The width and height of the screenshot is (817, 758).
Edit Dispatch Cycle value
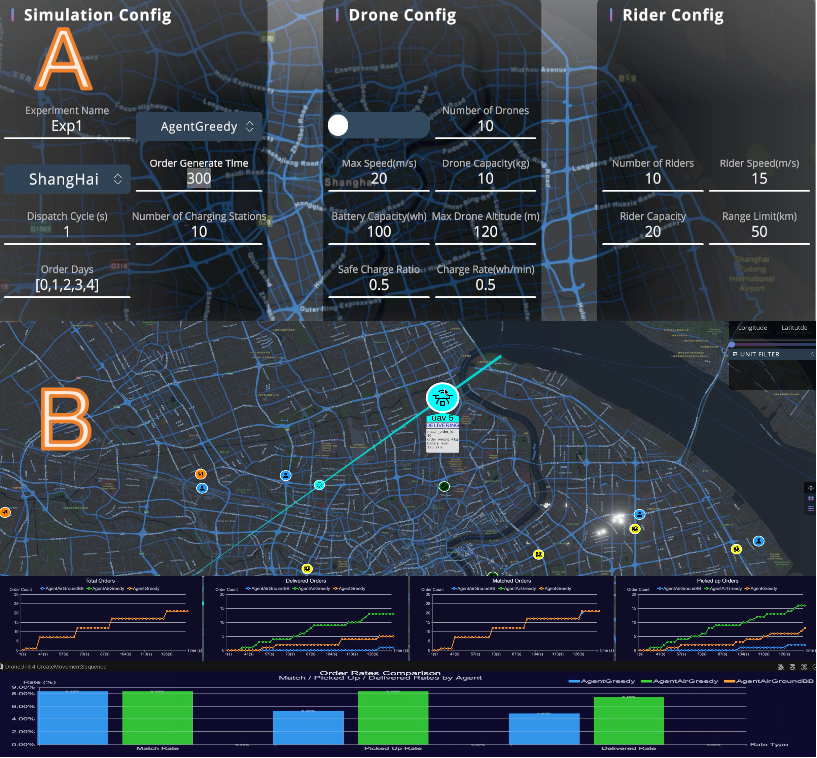(67, 232)
